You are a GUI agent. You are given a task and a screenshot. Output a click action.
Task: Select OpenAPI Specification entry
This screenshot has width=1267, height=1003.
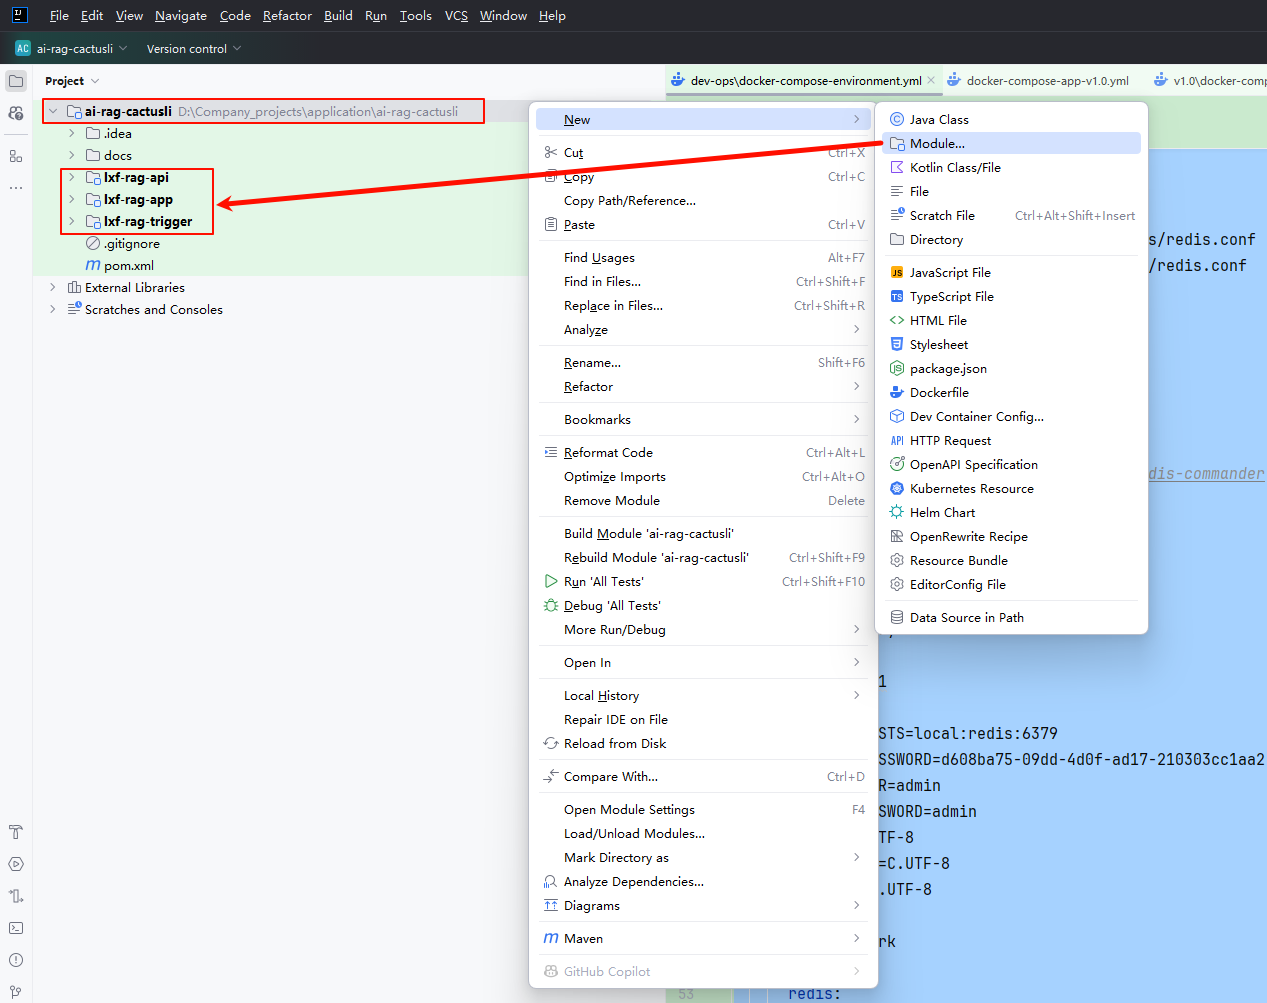[x=1011, y=464]
